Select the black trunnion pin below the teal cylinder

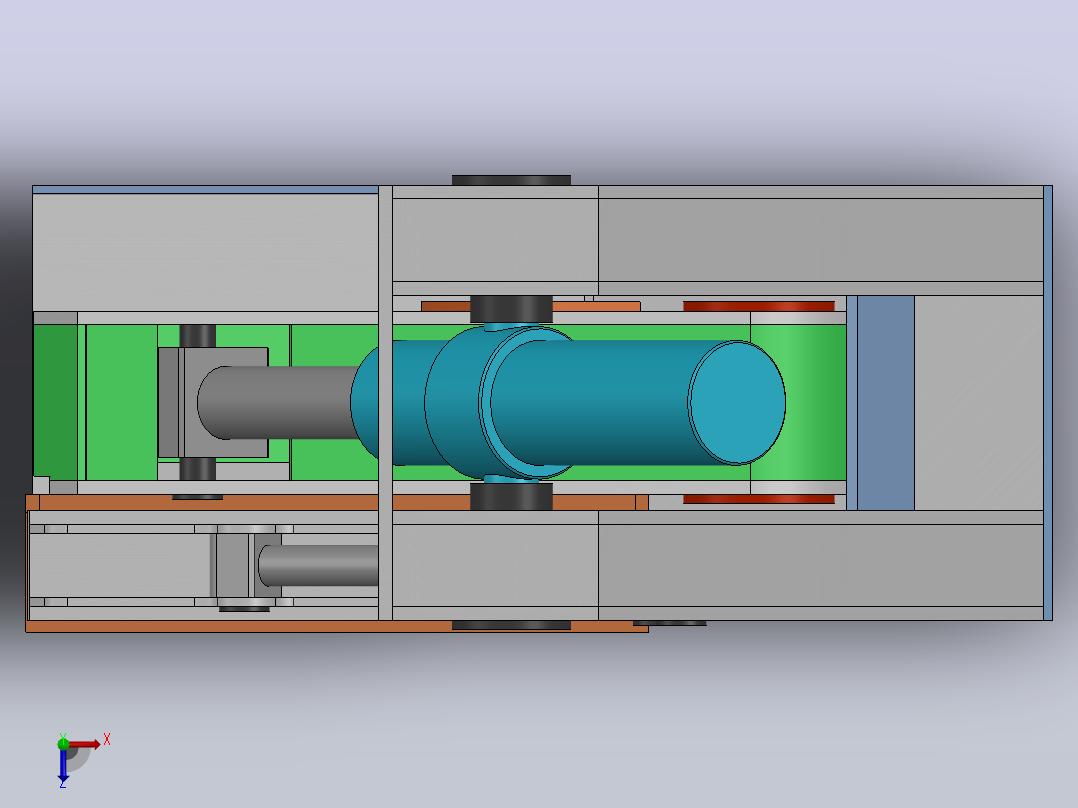click(511, 496)
